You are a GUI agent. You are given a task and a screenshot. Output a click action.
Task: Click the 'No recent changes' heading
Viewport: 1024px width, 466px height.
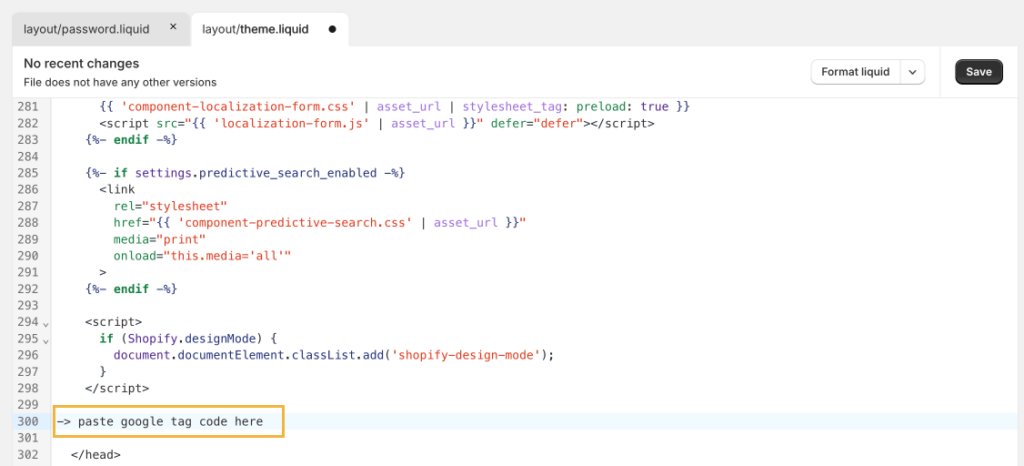81,64
